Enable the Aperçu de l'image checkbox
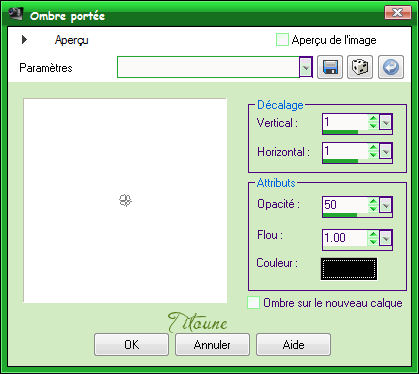The width and height of the screenshot is (419, 374). tap(282, 40)
